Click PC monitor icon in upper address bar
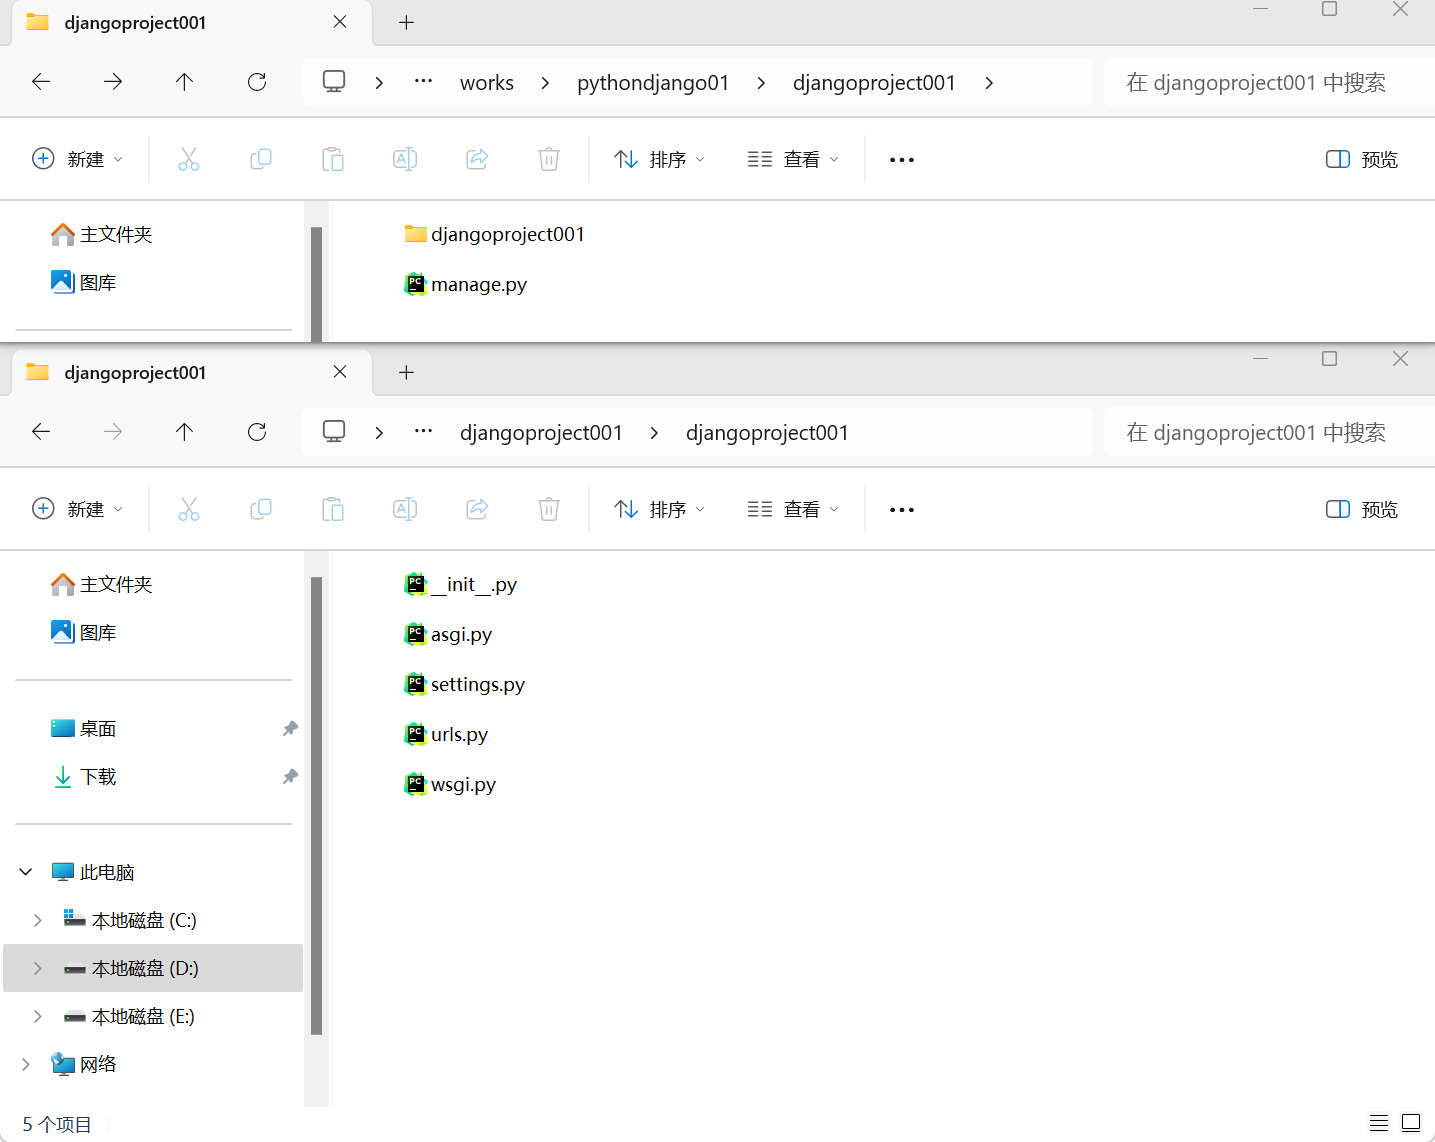This screenshot has width=1435, height=1142. pyautogui.click(x=334, y=82)
